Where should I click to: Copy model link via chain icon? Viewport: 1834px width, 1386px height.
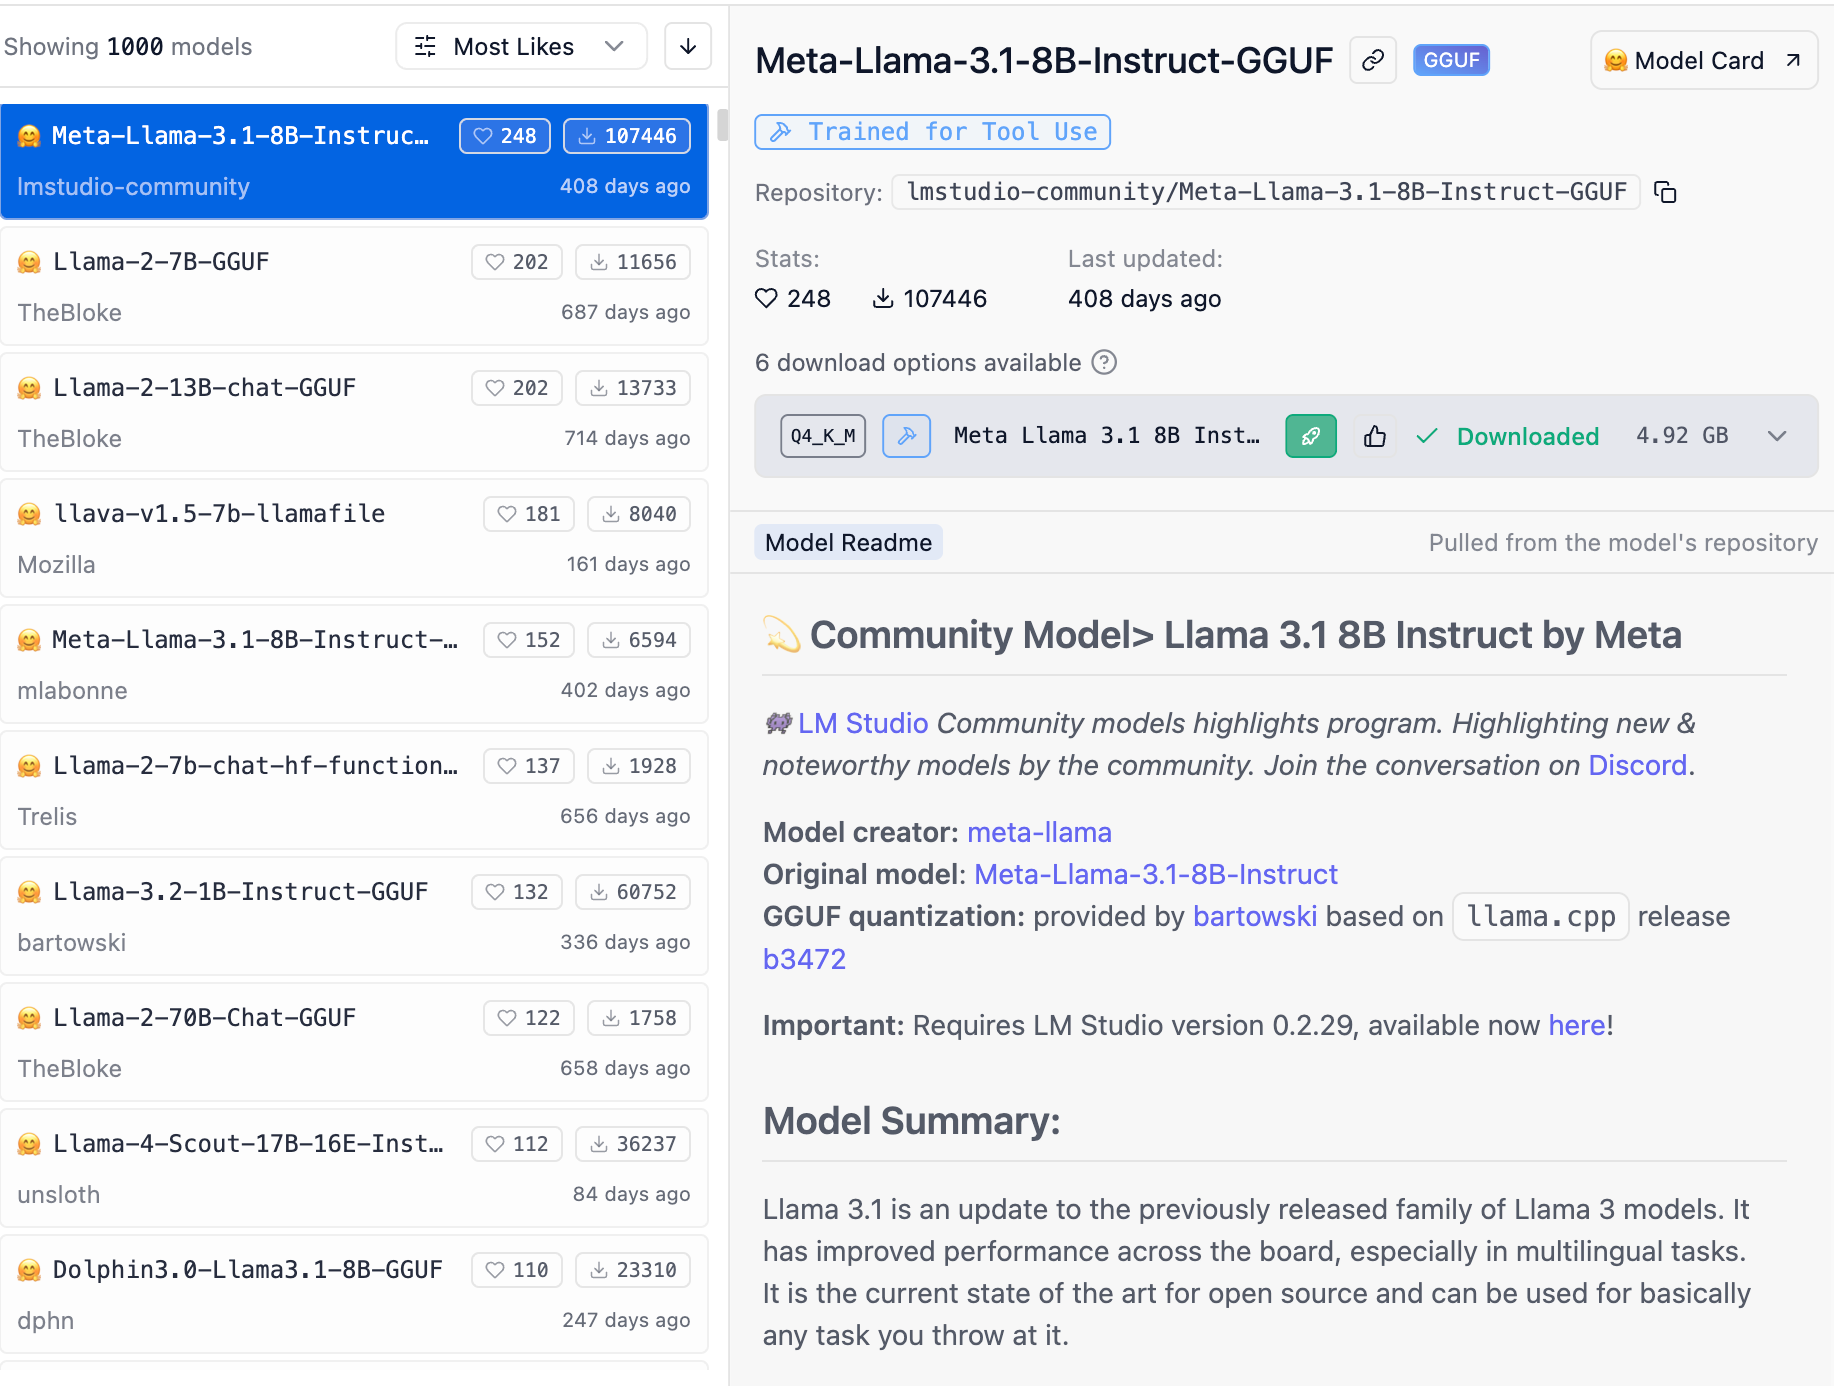(1373, 60)
